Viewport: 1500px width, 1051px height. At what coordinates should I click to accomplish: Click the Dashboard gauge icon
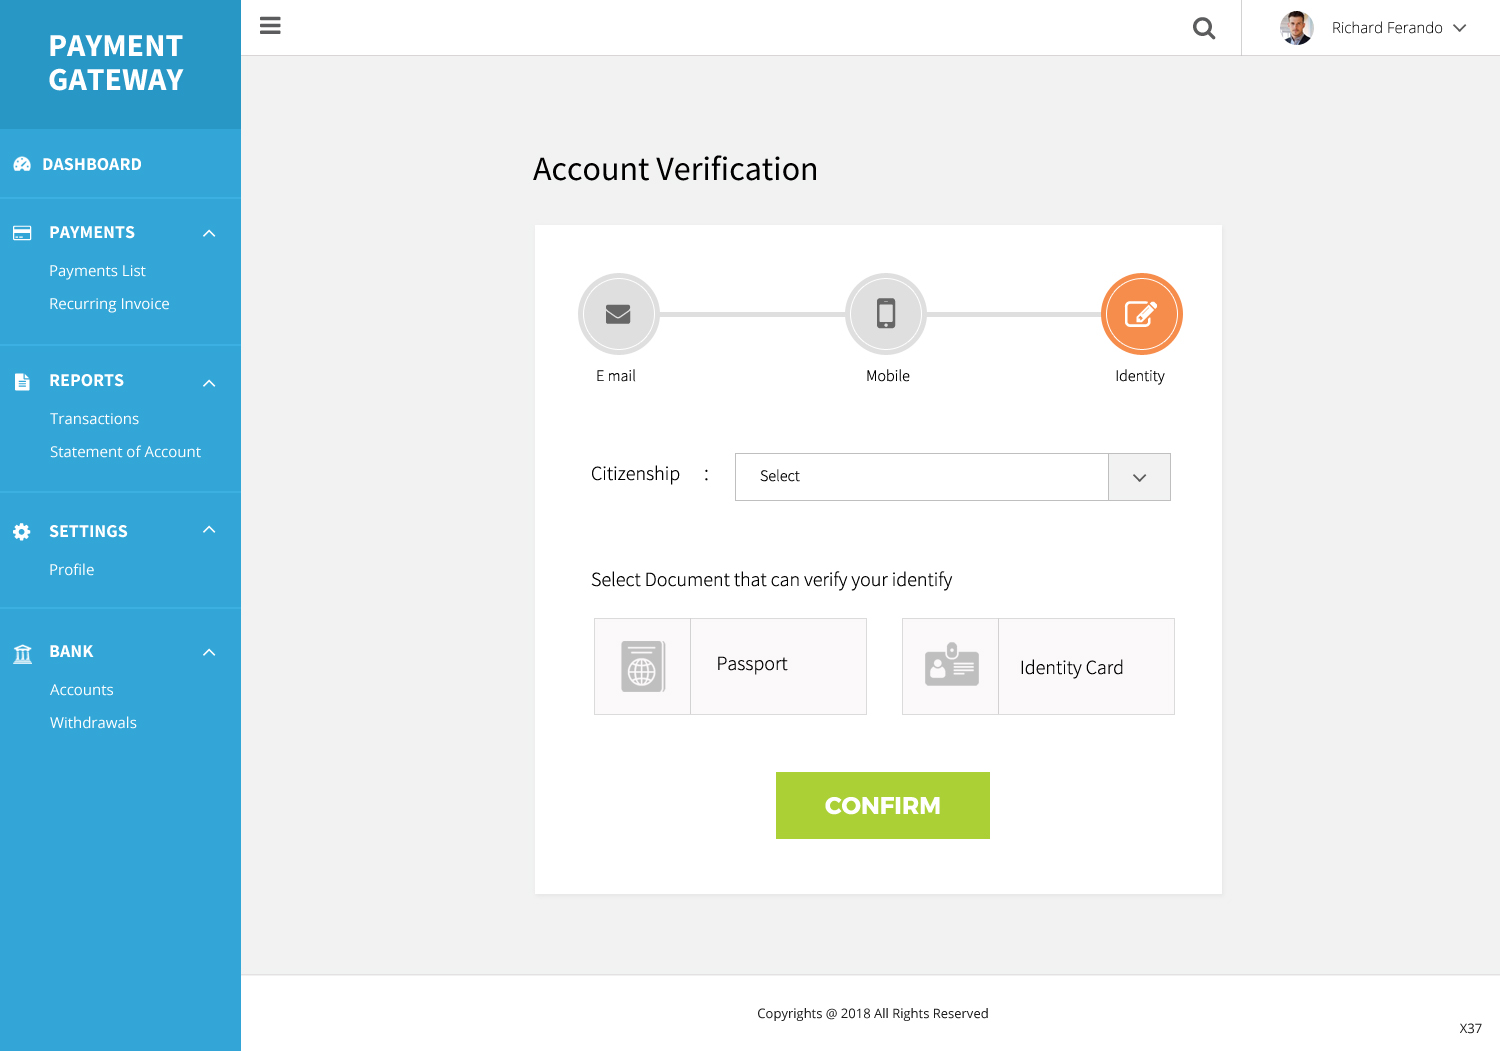[x=22, y=164]
